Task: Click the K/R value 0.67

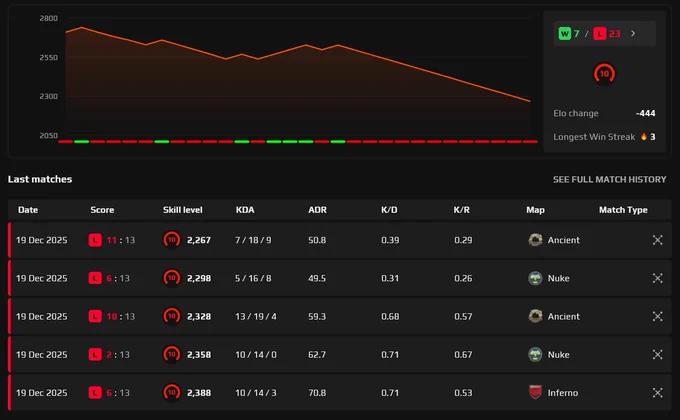Action: click(463, 354)
